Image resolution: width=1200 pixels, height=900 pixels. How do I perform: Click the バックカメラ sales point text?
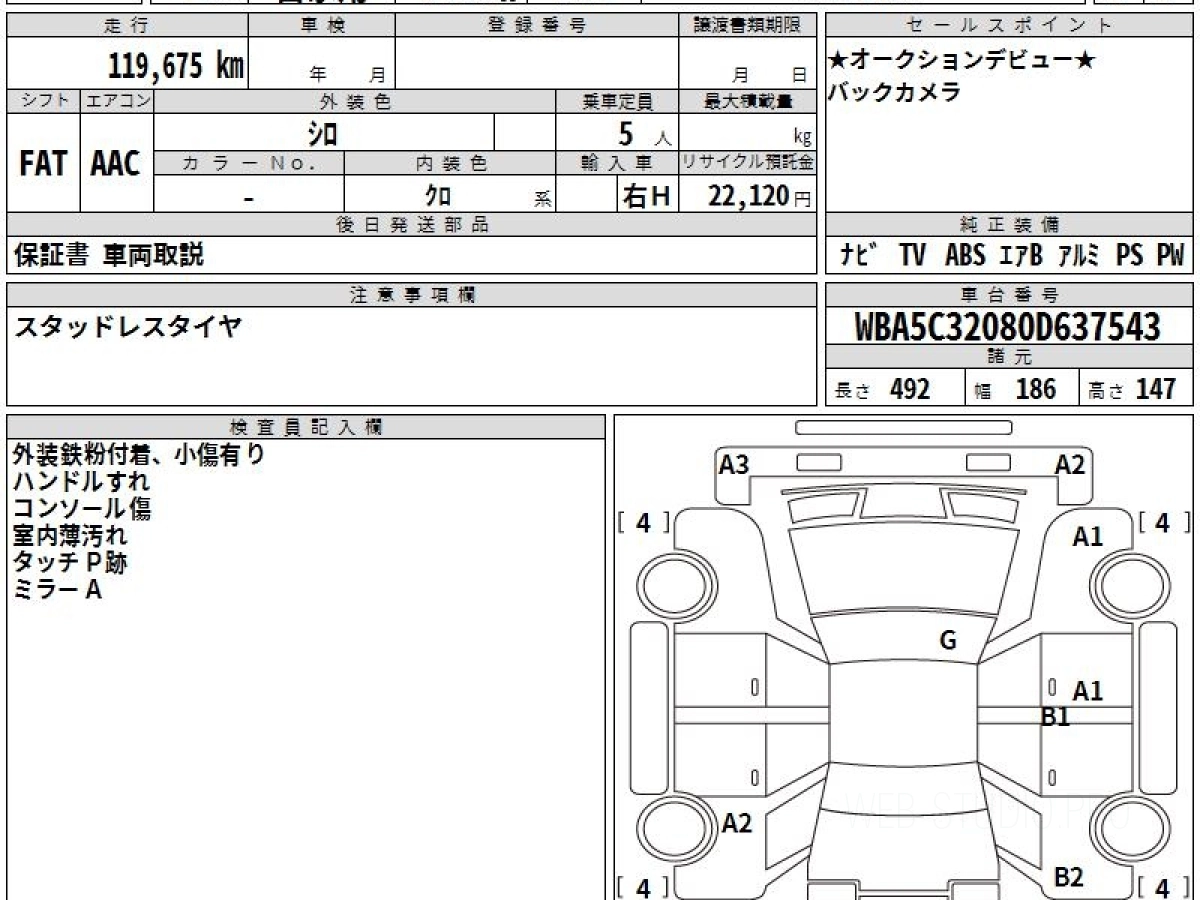tap(895, 92)
